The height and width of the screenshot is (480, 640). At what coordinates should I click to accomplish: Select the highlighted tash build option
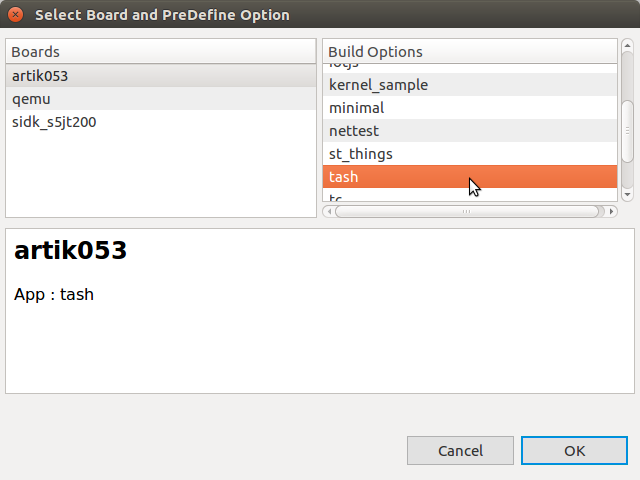[x=344, y=177]
